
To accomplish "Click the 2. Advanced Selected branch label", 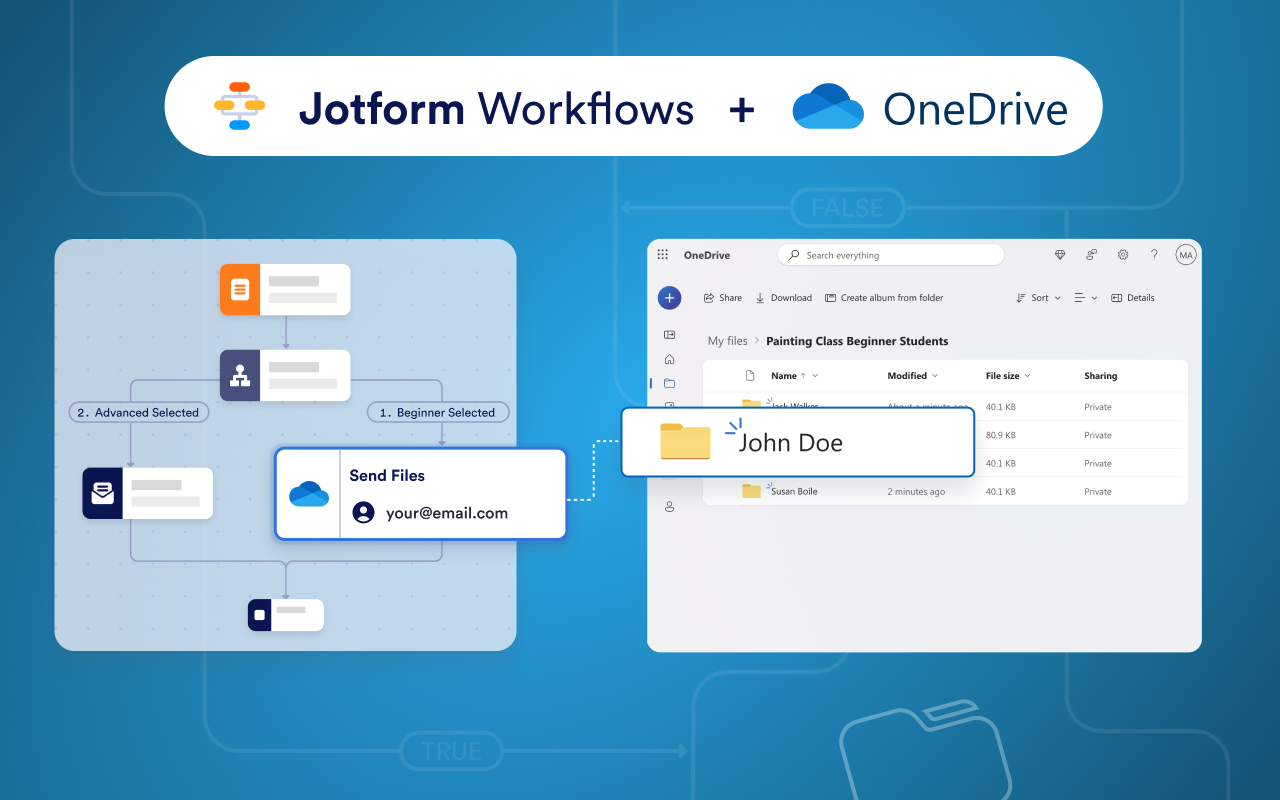I will (x=139, y=412).
